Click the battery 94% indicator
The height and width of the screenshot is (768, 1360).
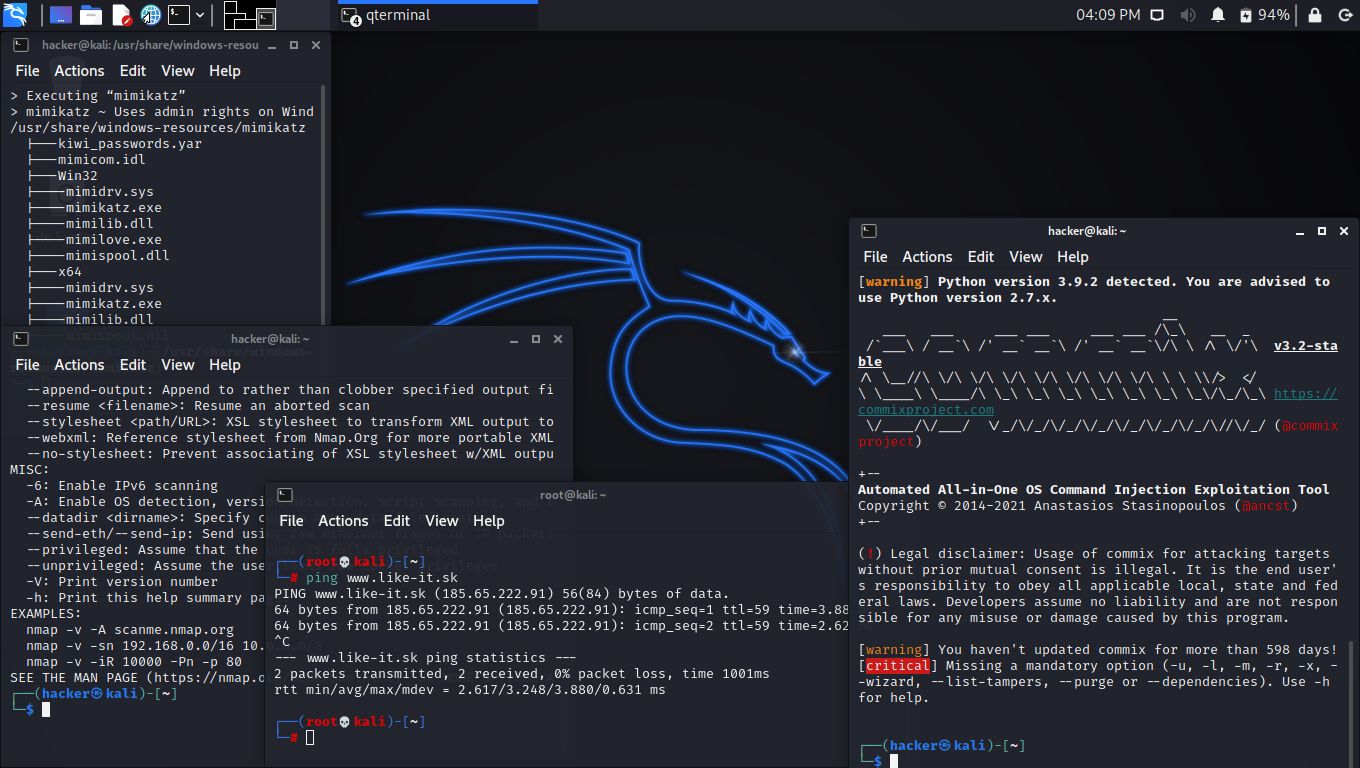1264,15
